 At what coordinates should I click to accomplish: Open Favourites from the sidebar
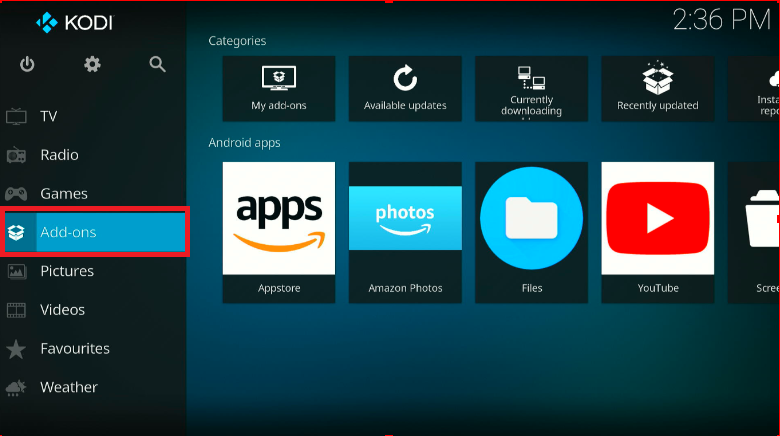tap(93, 348)
